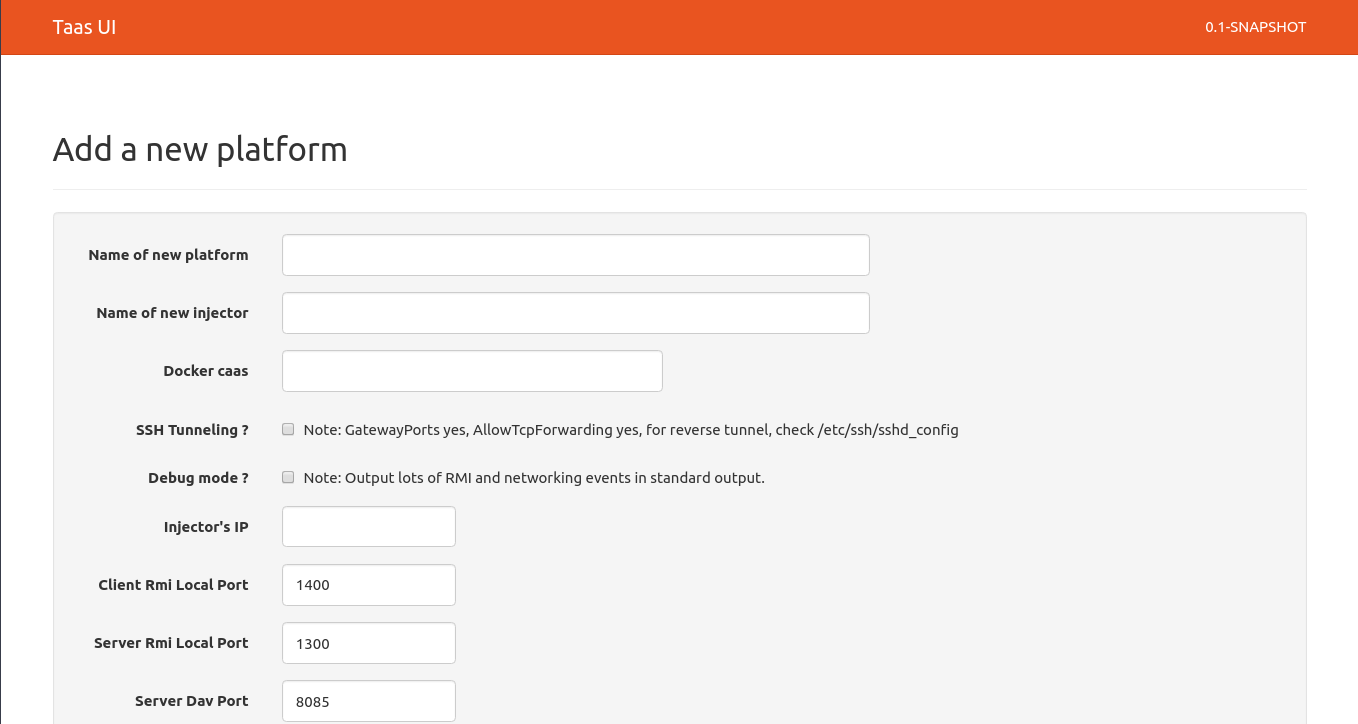Click the 'Docker caas' label text
Viewport: 1358px width, 724px height.
tap(205, 371)
